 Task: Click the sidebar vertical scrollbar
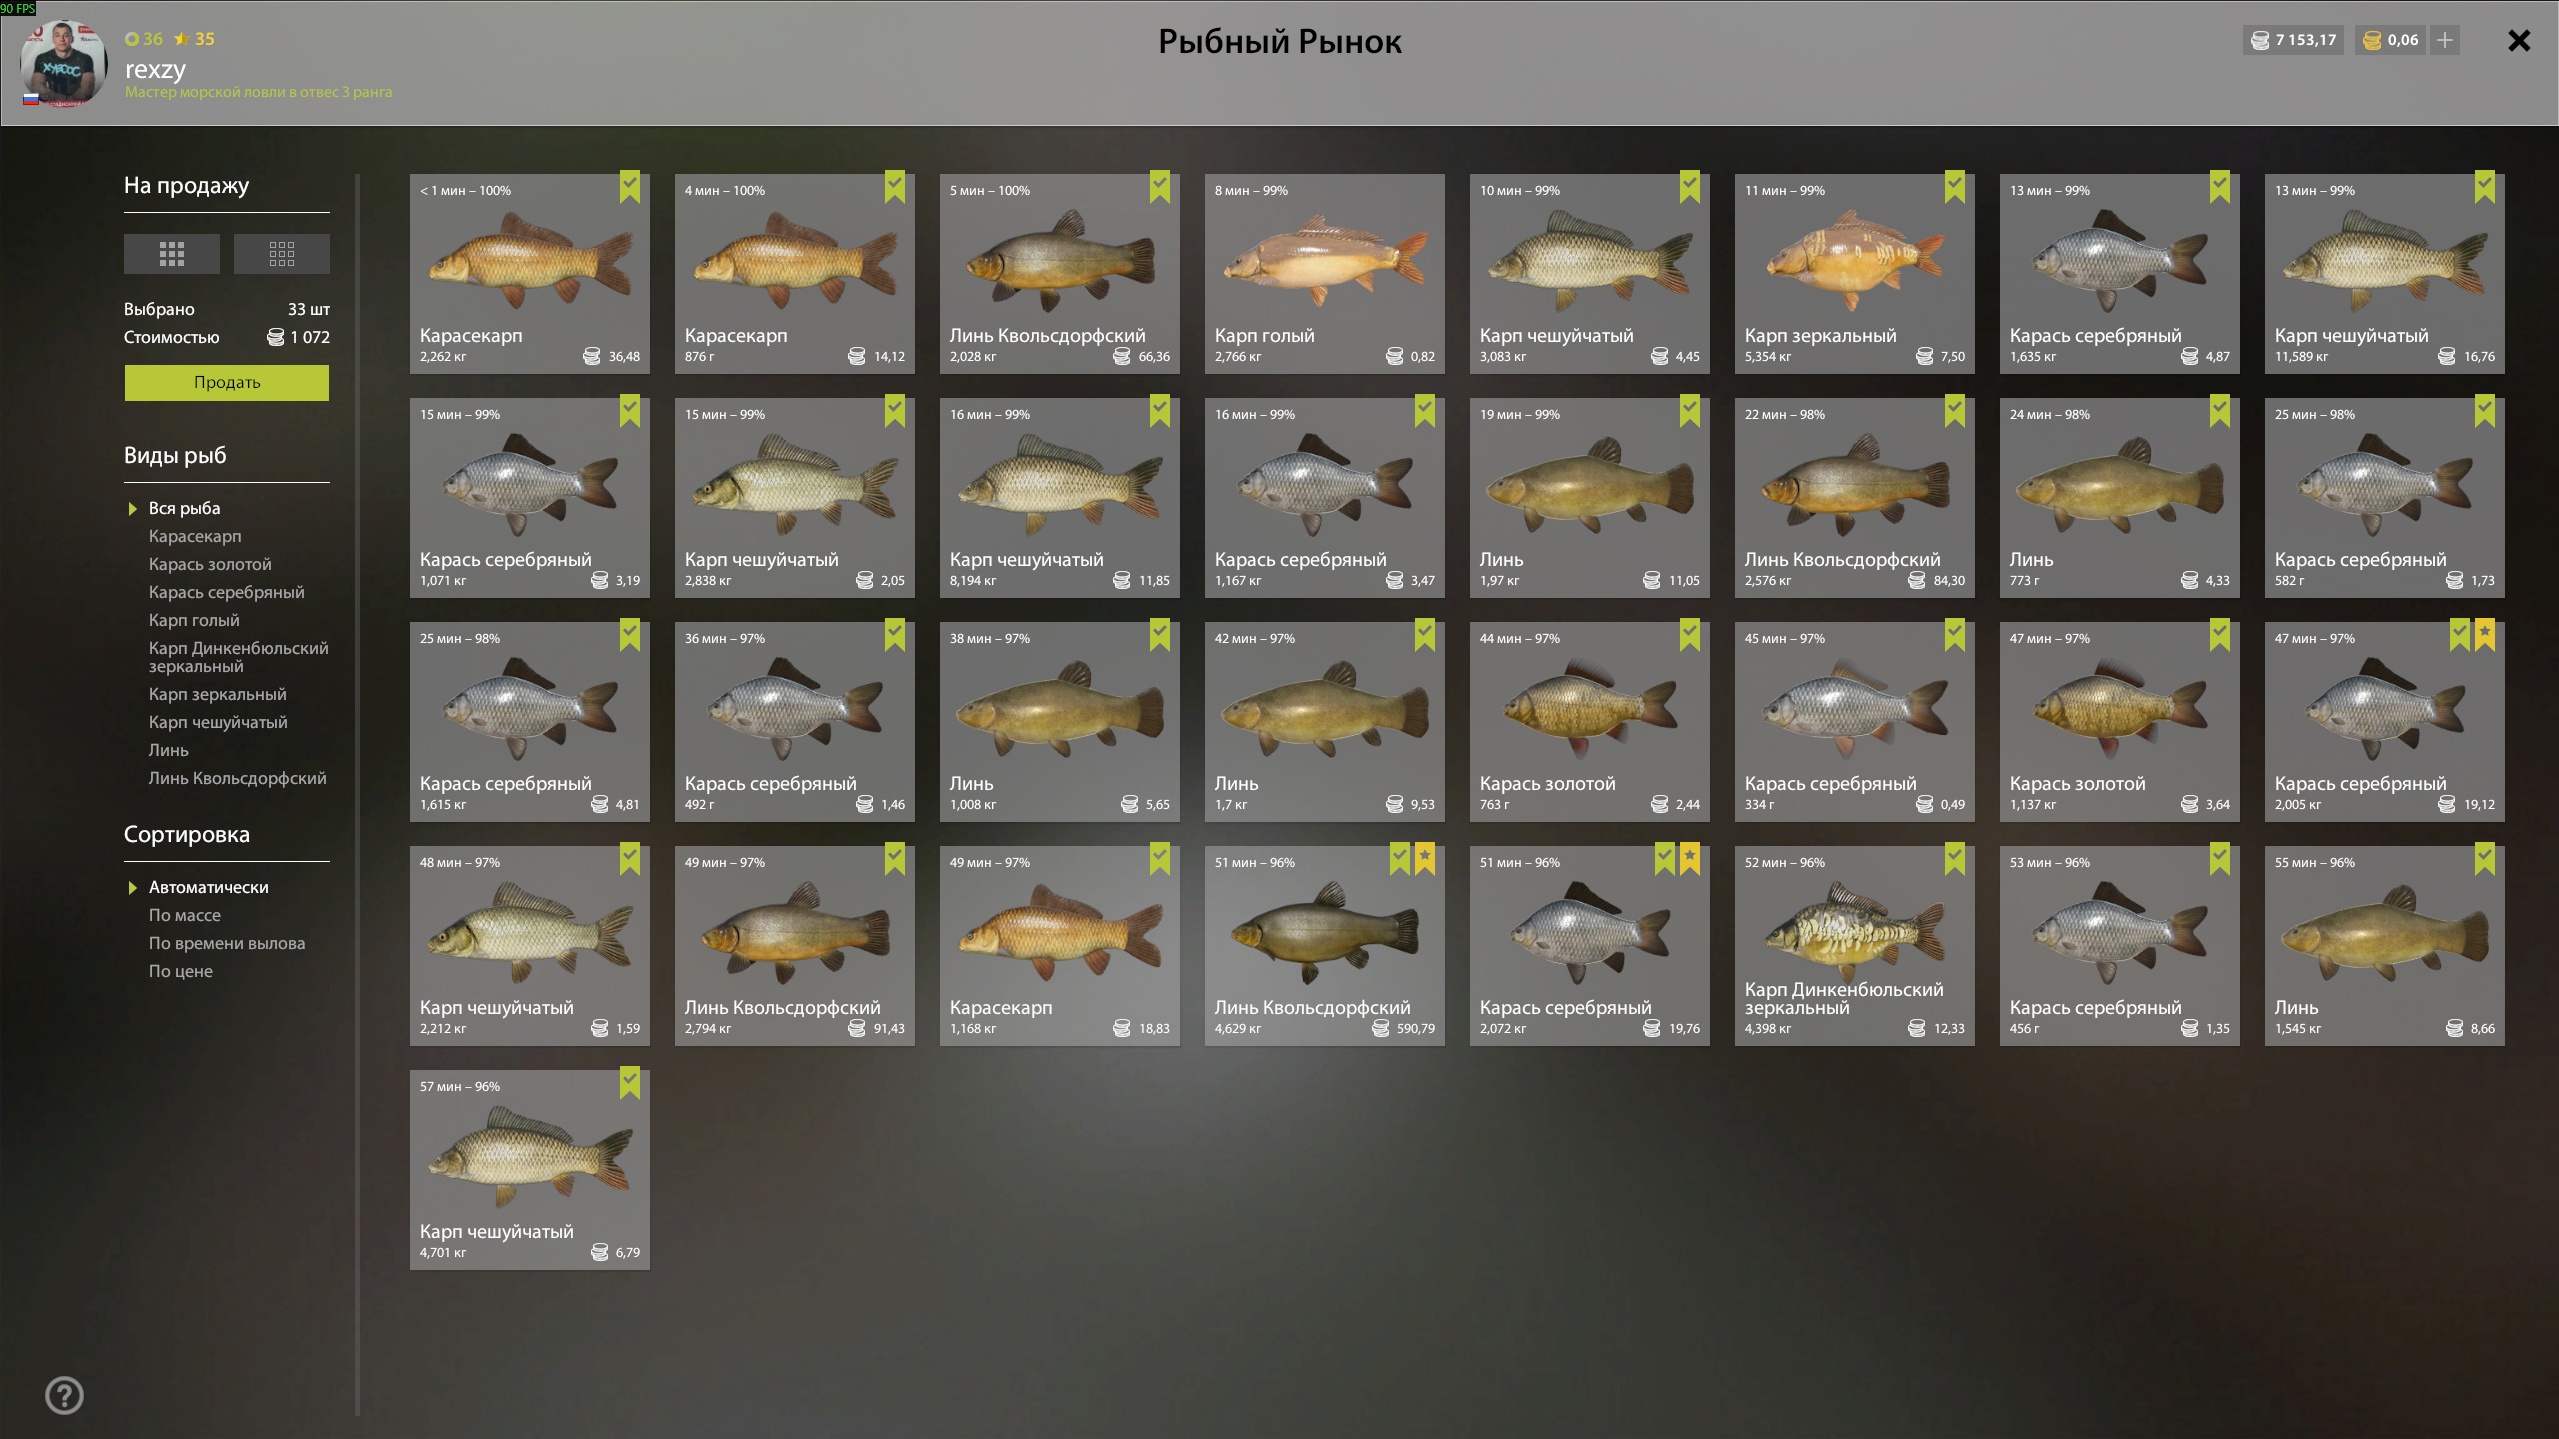[x=357, y=795]
